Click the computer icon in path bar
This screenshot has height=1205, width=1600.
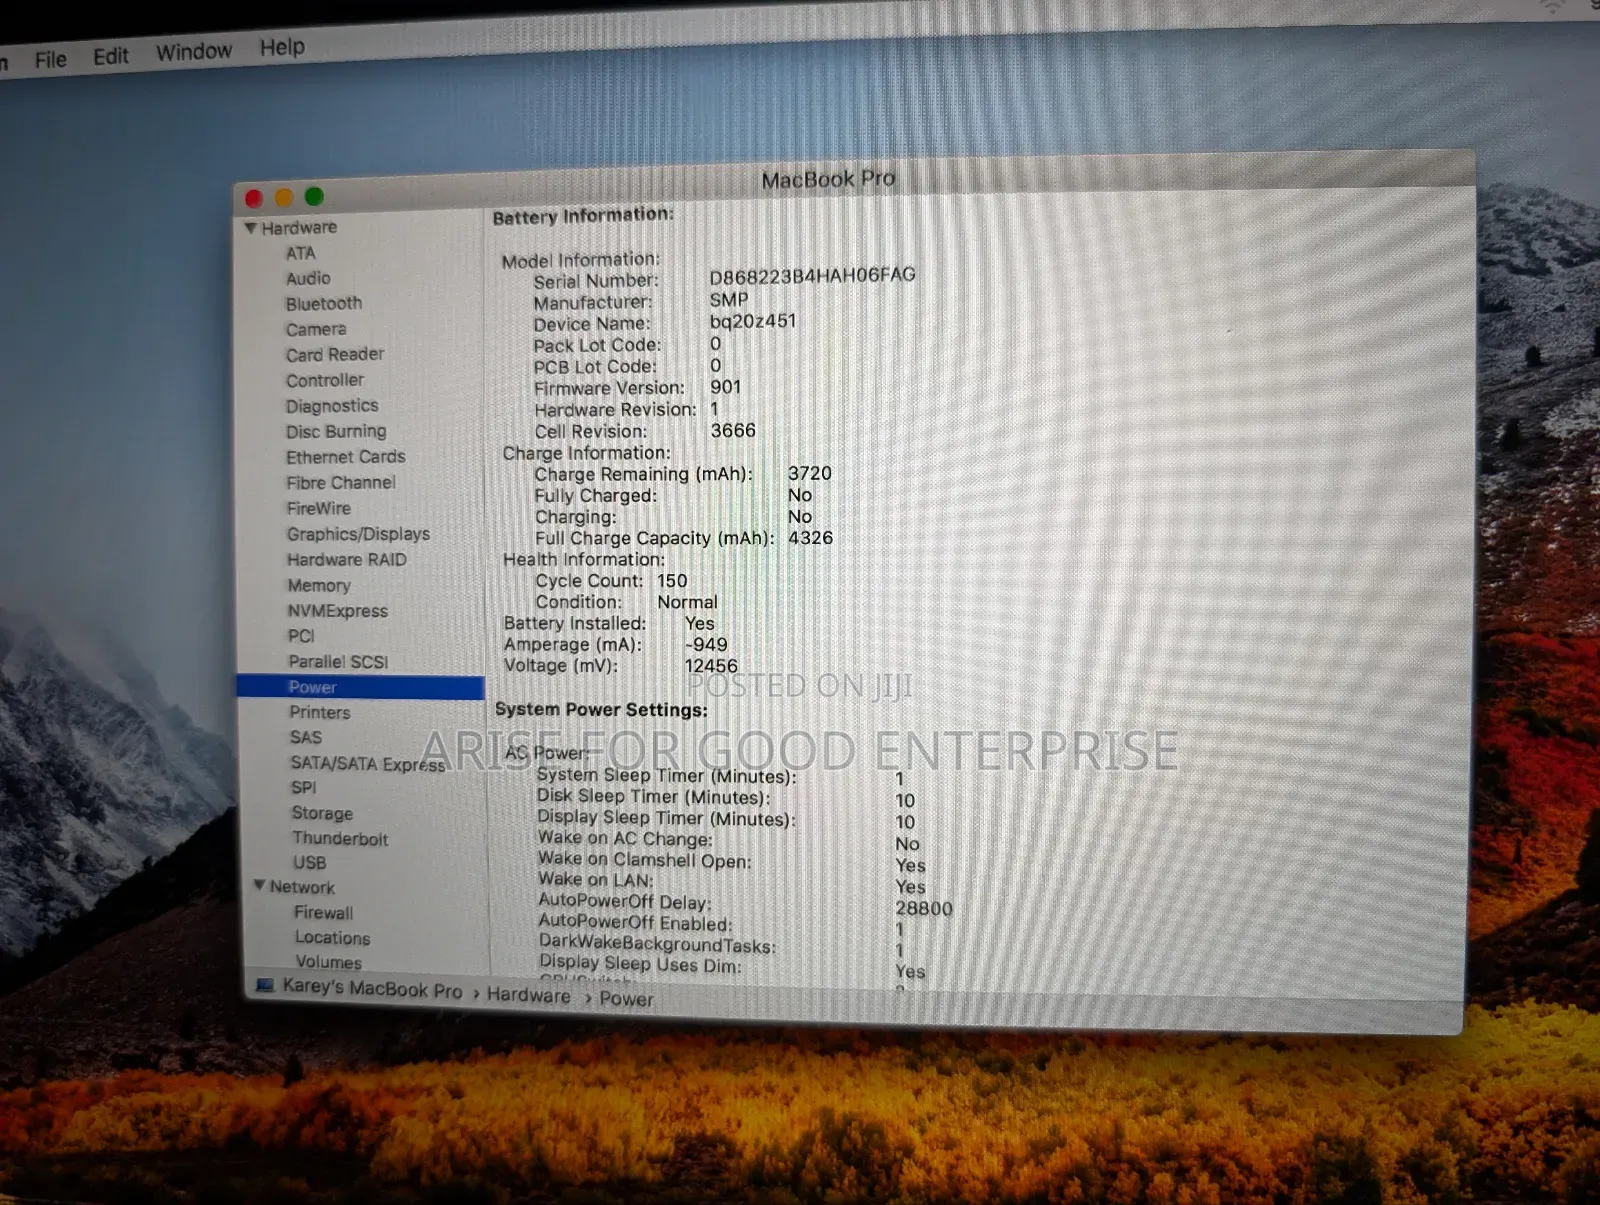265,985
